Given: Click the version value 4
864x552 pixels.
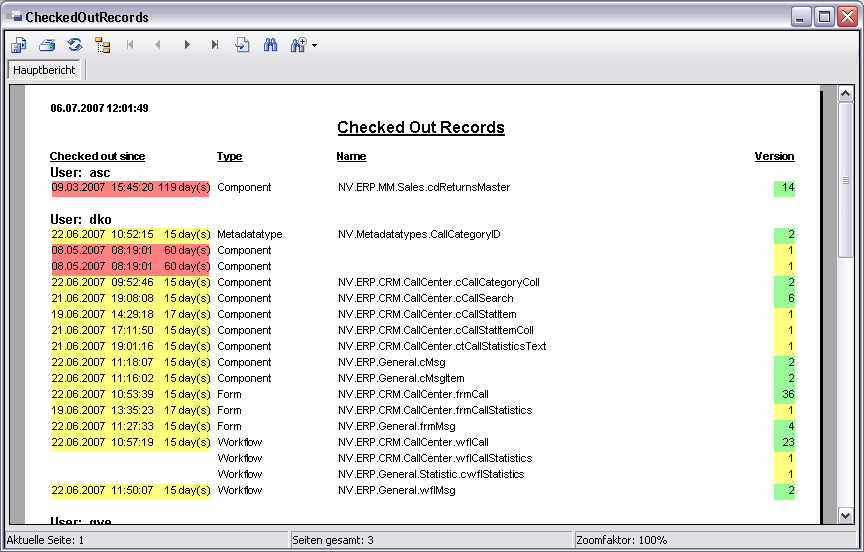Looking at the screenshot, I should coord(791,426).
